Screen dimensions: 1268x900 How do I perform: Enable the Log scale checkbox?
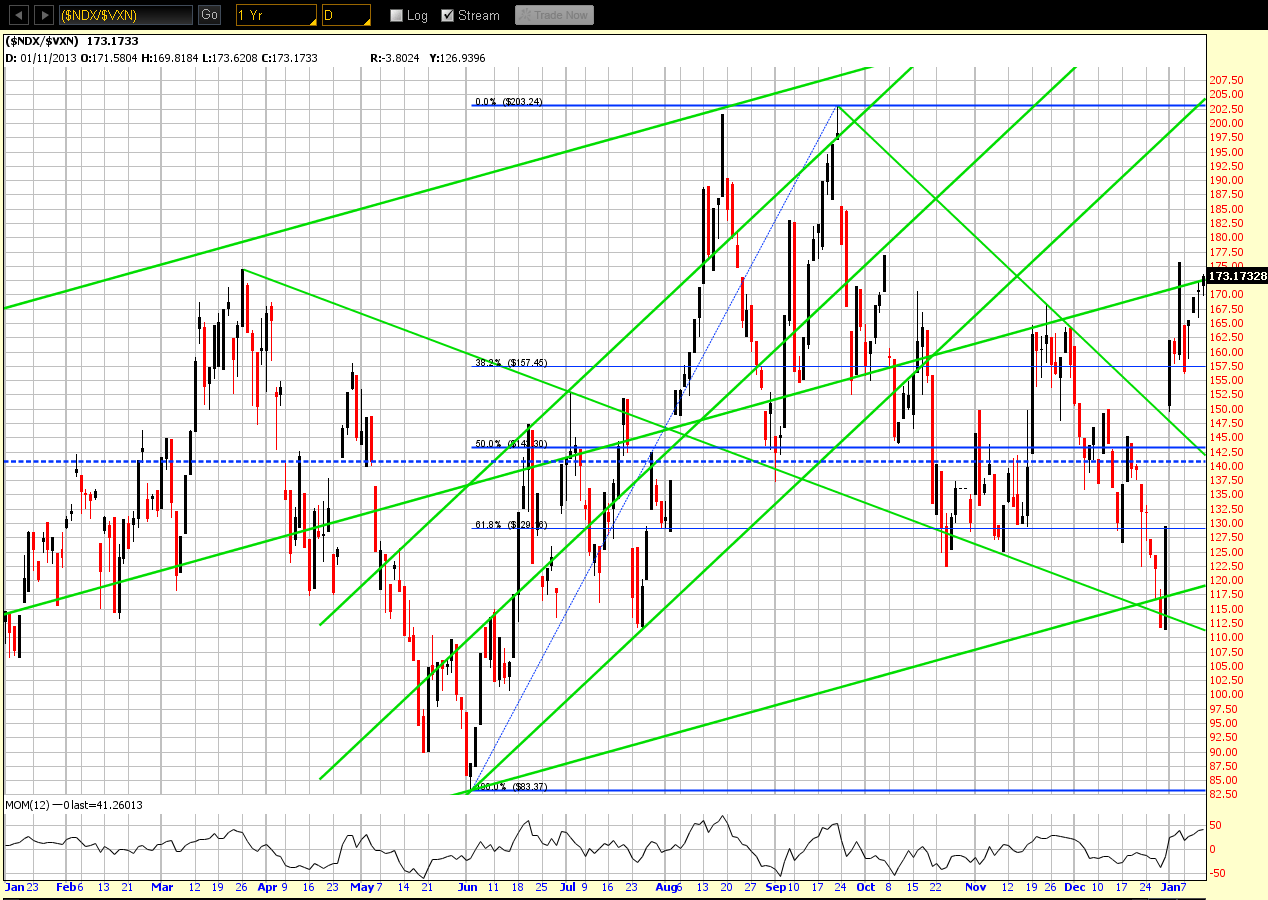pyautogui.click(x=397, y=16)
